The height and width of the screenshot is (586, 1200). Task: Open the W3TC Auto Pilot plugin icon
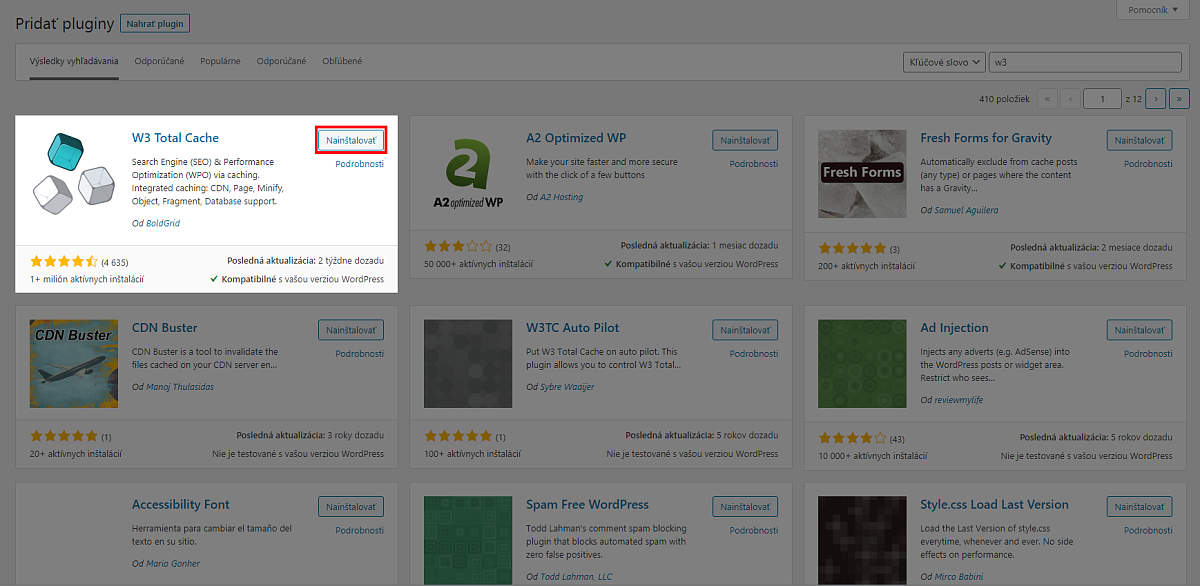click(469, 364)
